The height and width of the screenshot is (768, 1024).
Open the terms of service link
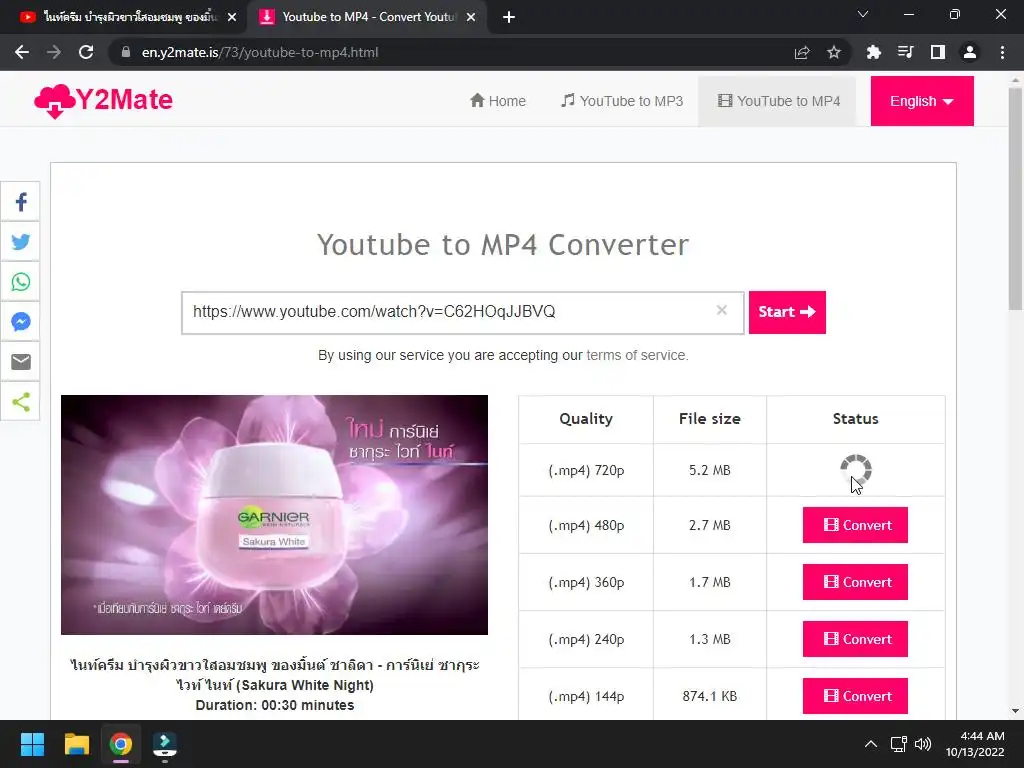click(x=637, y=355)
